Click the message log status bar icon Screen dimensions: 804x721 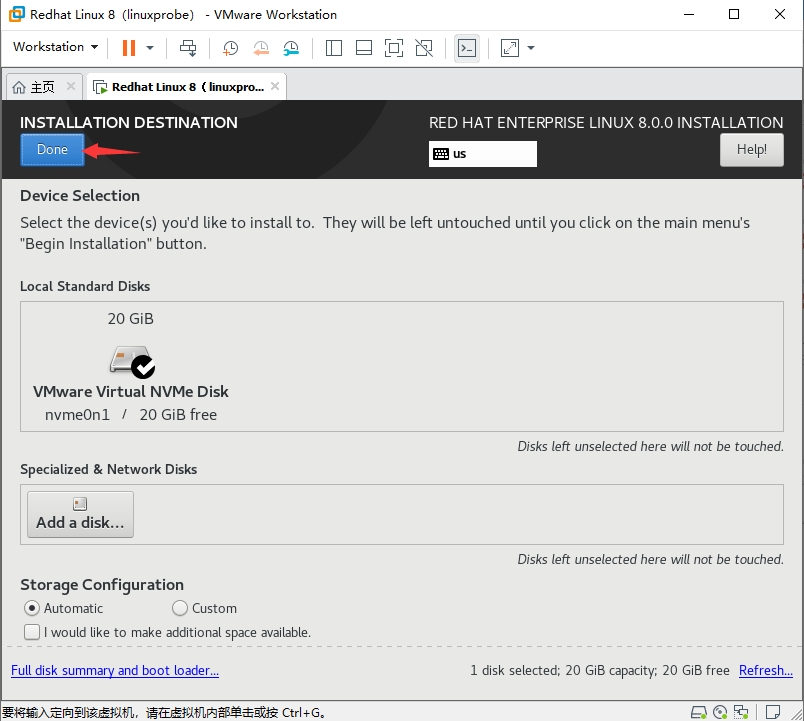[x=773, y=712]
